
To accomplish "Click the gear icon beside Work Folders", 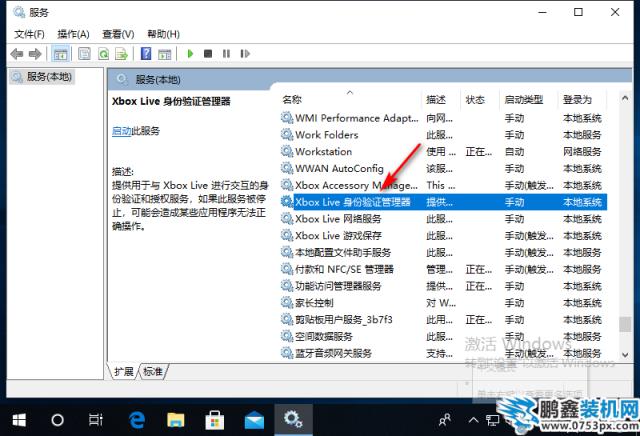I will point(287,135).
